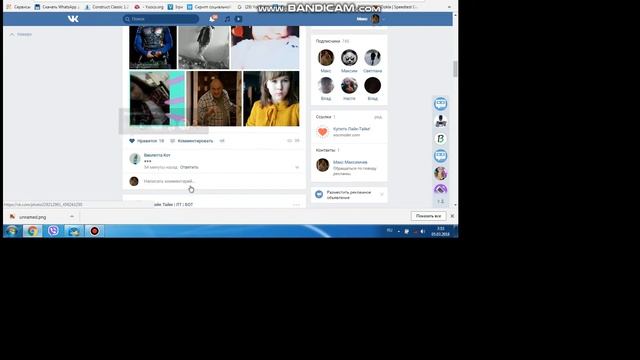
Task: Open the photo of blue armored figure
Action: click(153, 47)
